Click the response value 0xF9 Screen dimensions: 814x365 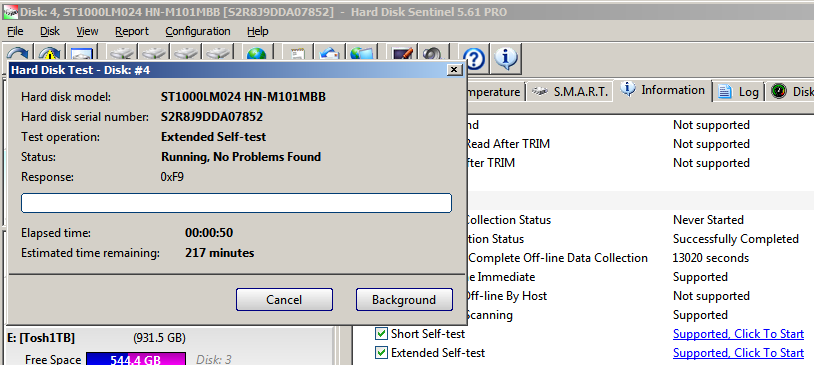(172, 177)
